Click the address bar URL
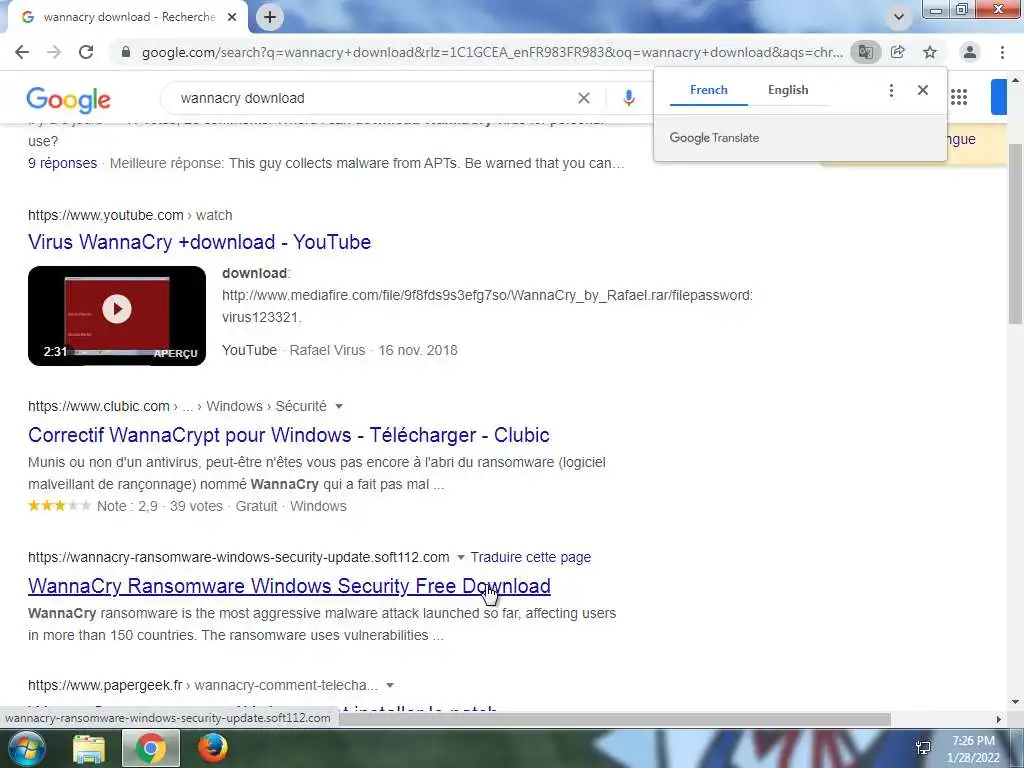Viewport: 1024px width, 768px height. pos(492,52)
